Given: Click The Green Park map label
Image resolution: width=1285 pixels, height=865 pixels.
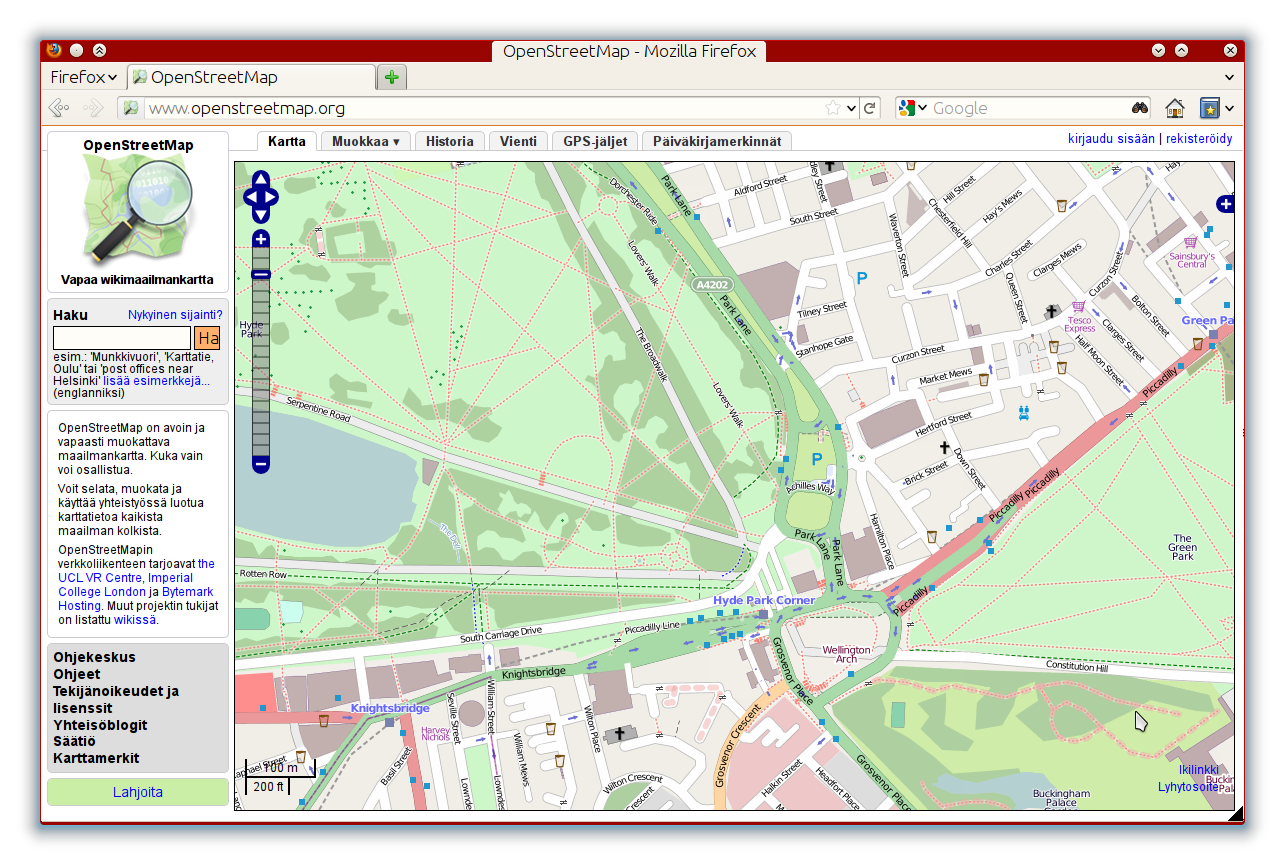Looking at the screenshot, I should pos(1183,547).
